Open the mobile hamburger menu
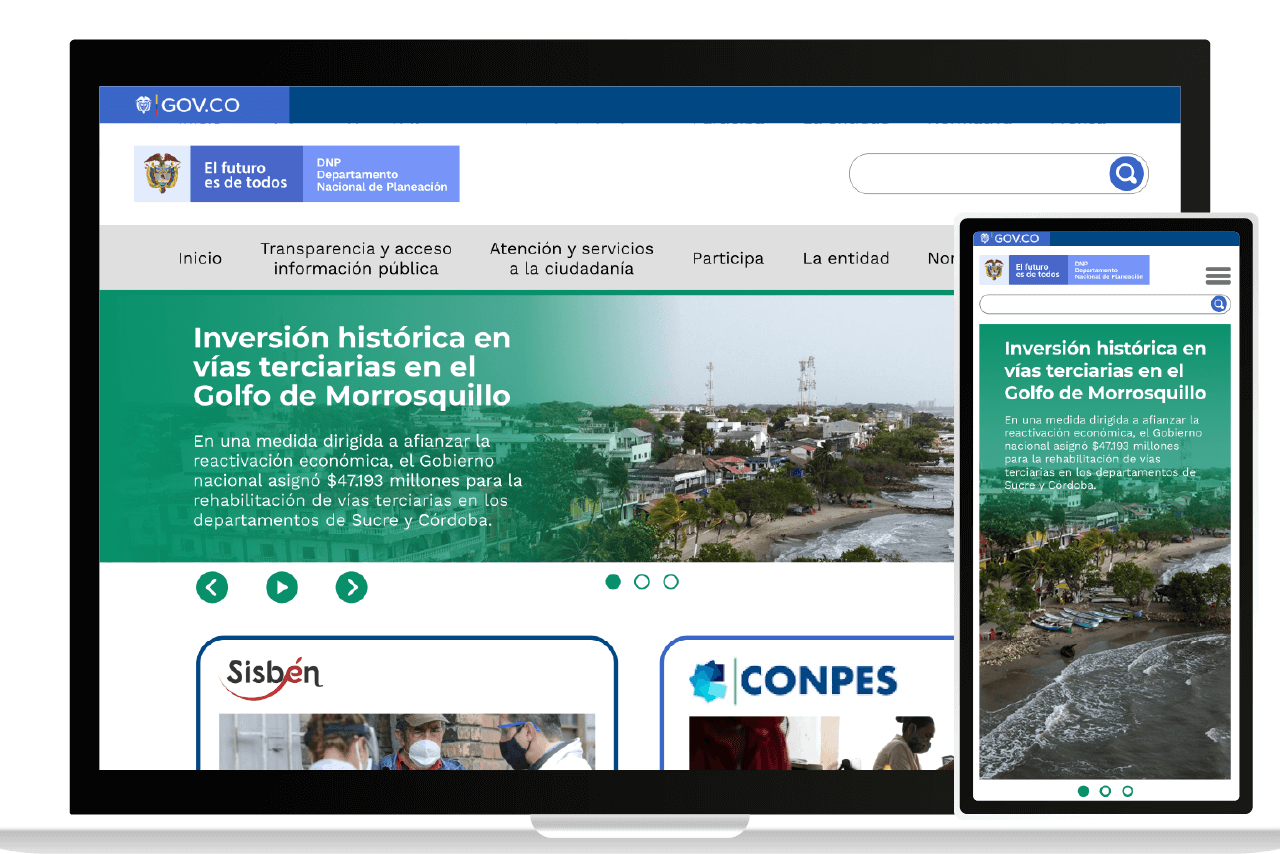 (x=1217, y=275)
